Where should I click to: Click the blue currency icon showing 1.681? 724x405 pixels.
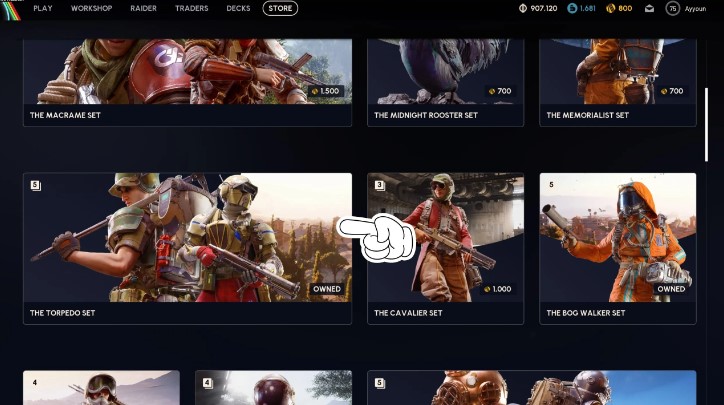tap(572, 8)
